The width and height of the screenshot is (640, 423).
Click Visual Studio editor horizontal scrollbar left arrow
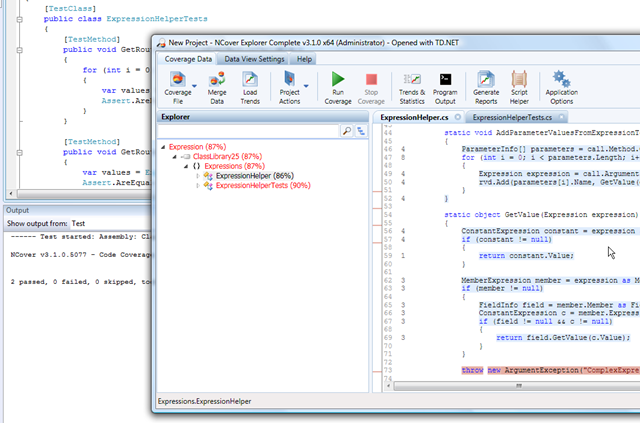[x=11, y=194]
